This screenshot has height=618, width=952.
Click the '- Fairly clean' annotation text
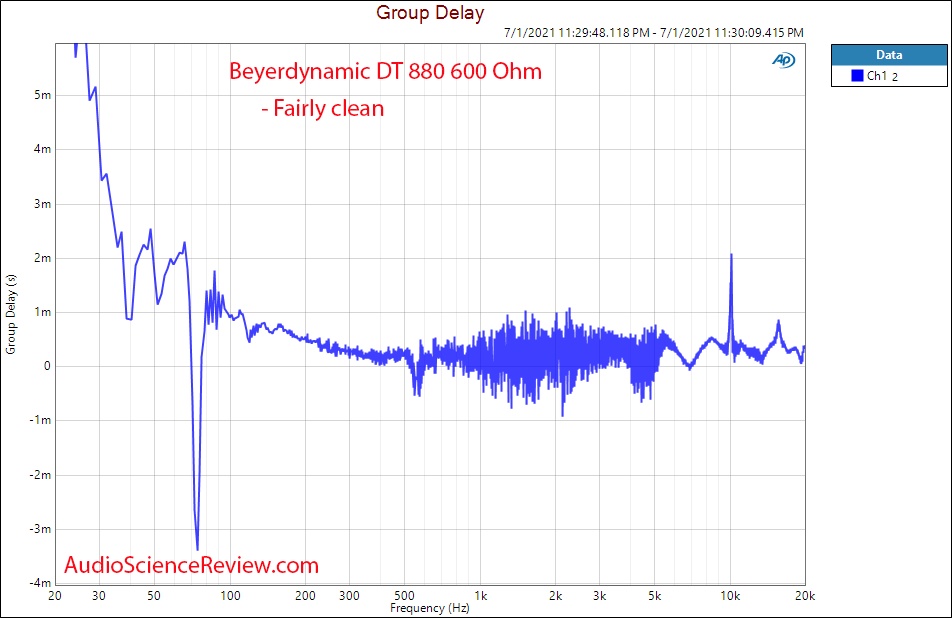[322, 109]
